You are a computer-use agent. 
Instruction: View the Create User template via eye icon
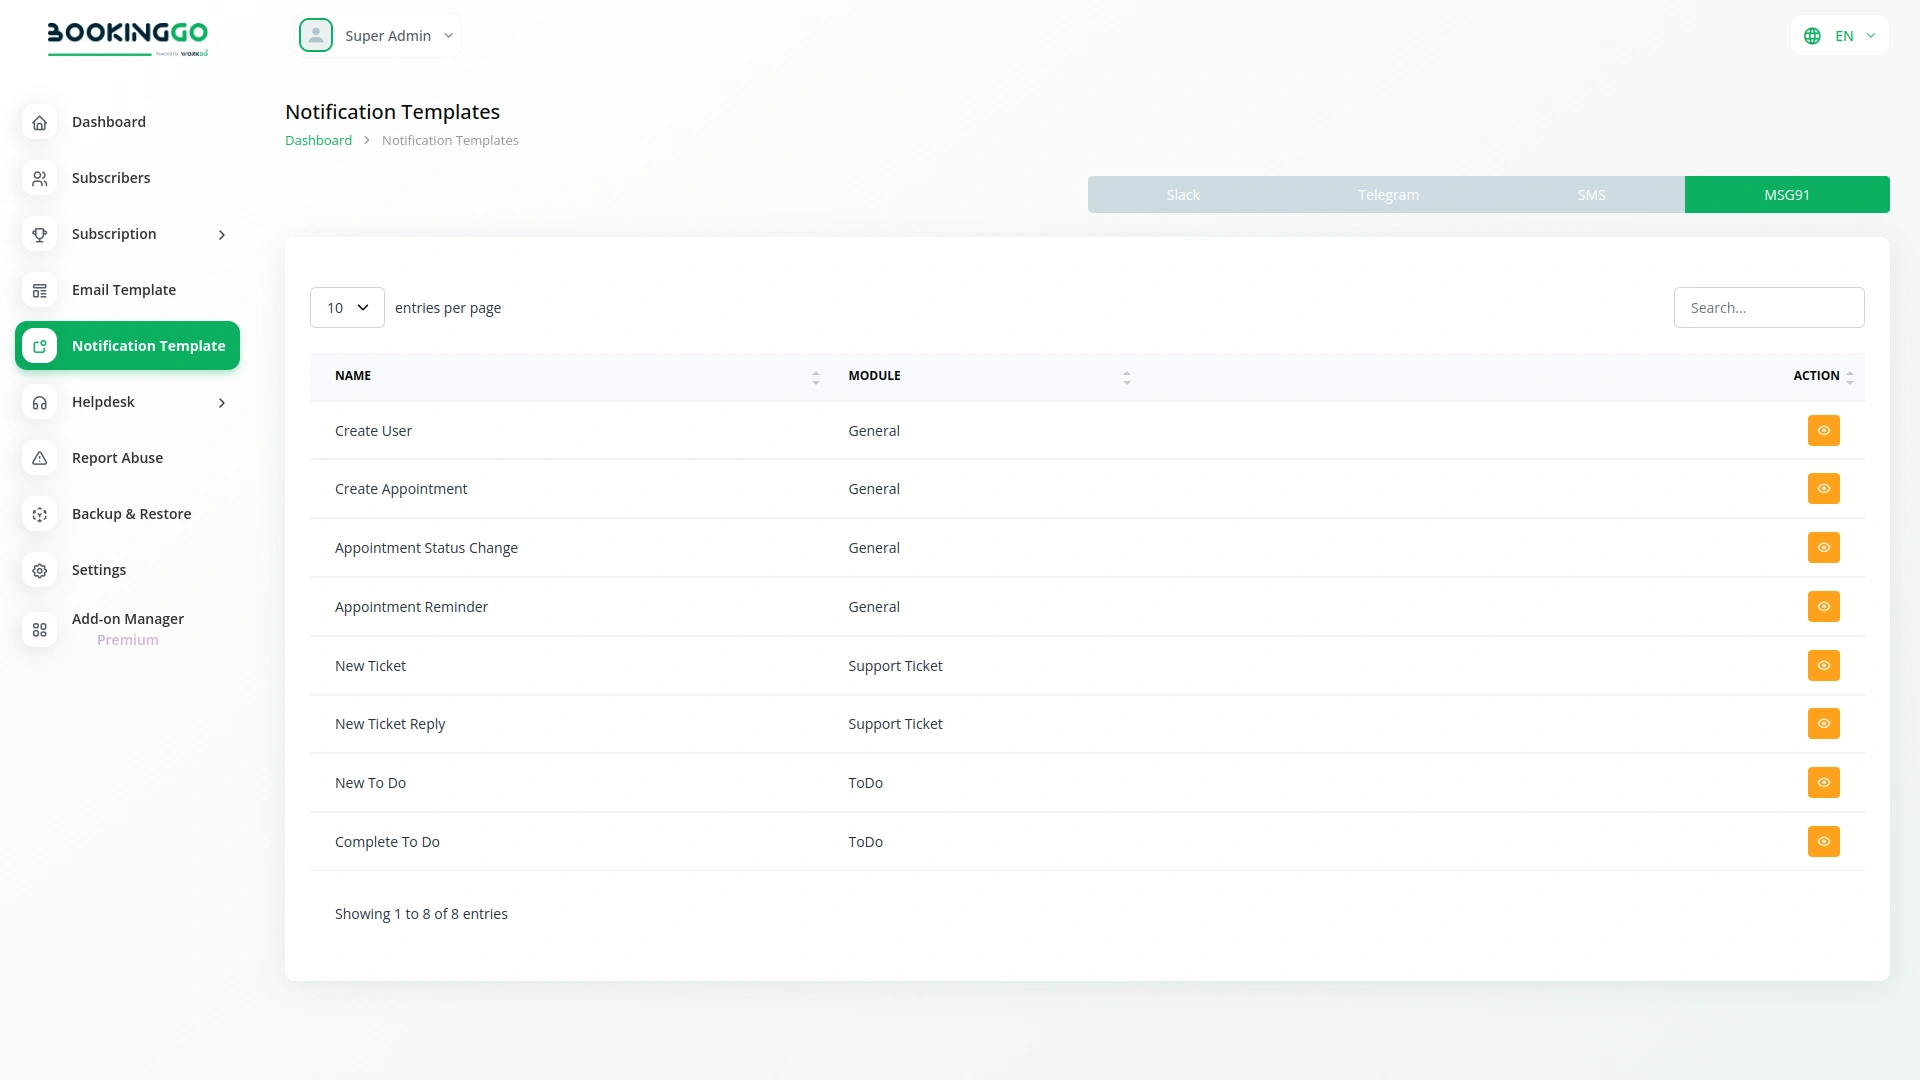[x=1823, y=431]
